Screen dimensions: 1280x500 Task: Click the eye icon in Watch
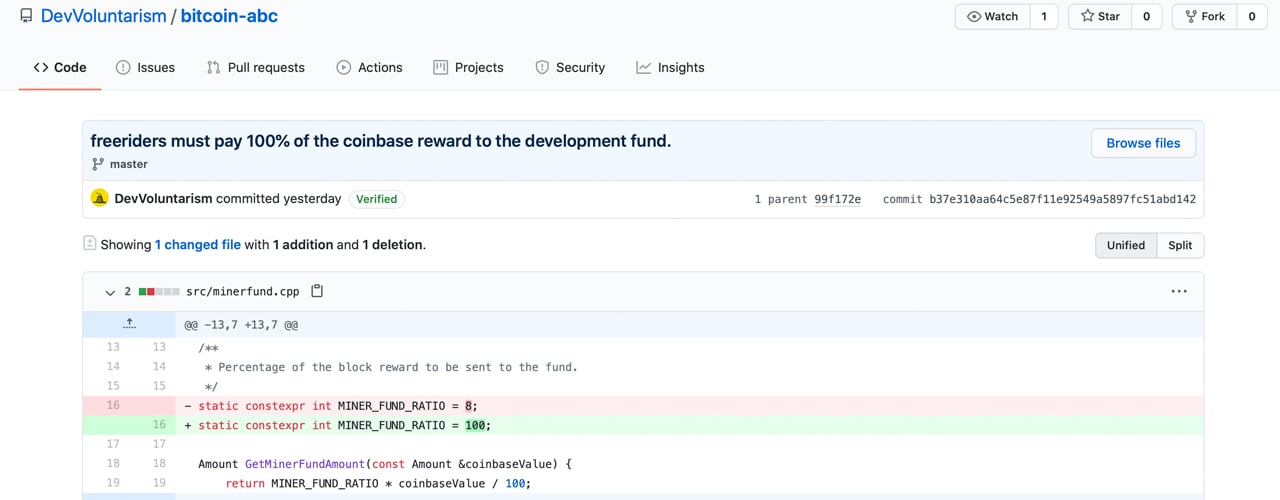[x=974, y=16]
